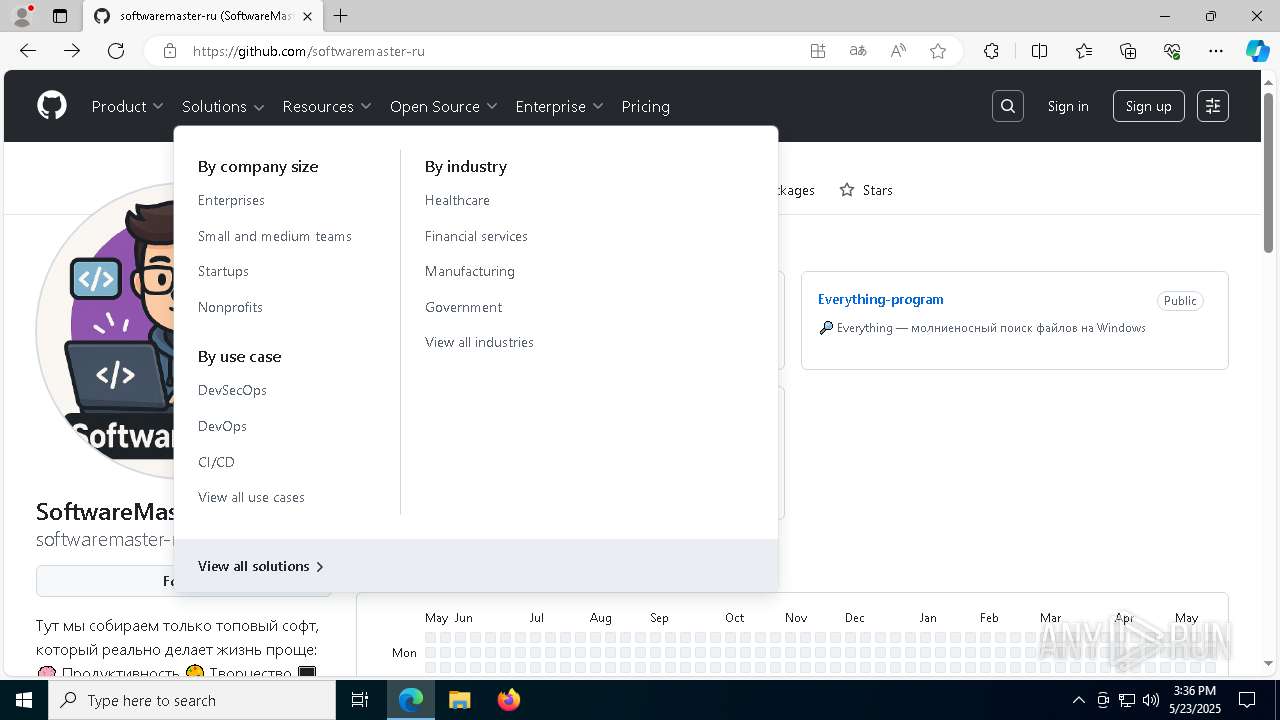Show hidden system tray icons
The image size is (1280, 720).
coord(1078,700)
